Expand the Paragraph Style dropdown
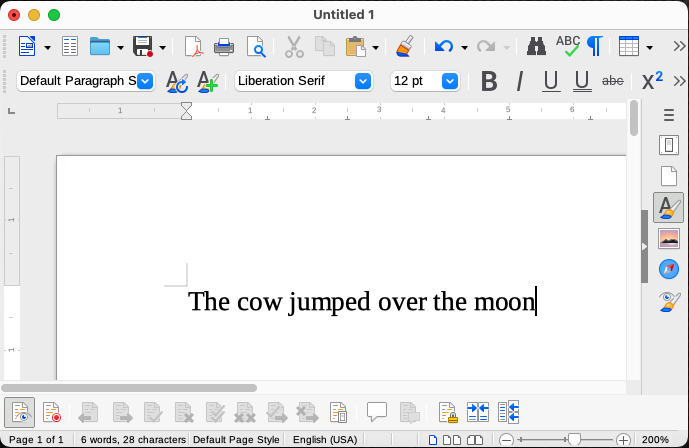This screenshot has height=448, width=689. (x=145, y=81)
